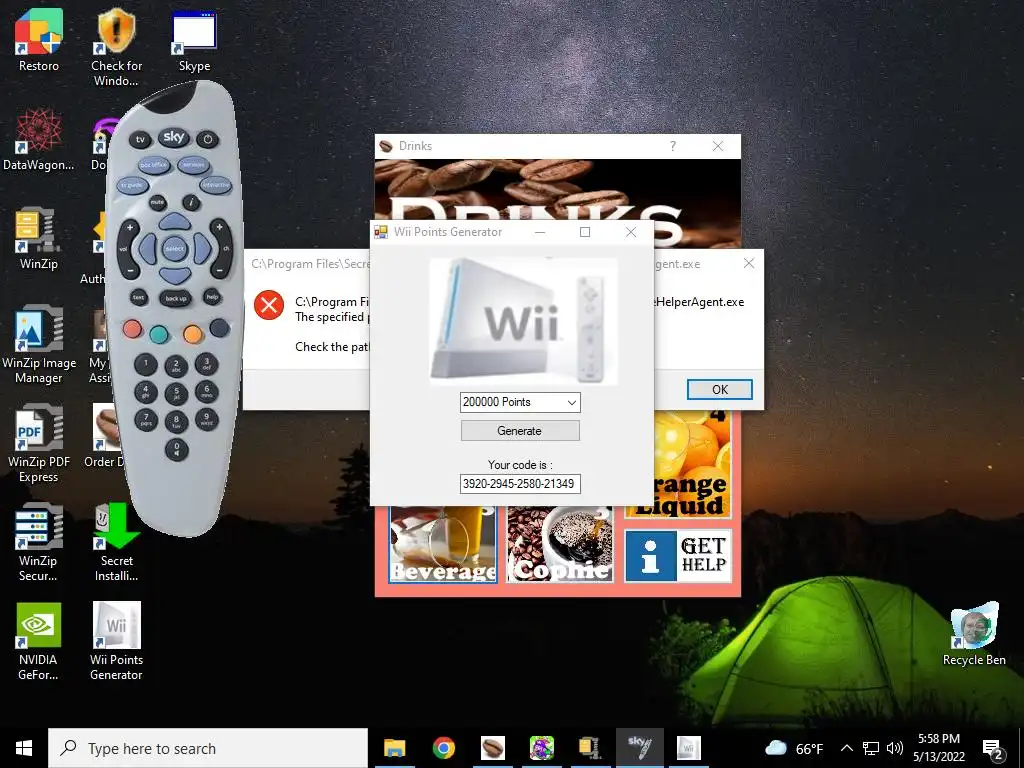Open Wii Points Generator desktop shortcut
The width and height of the screenshot is (1024, 768).
pyautogui.click(x=116, y=642)
